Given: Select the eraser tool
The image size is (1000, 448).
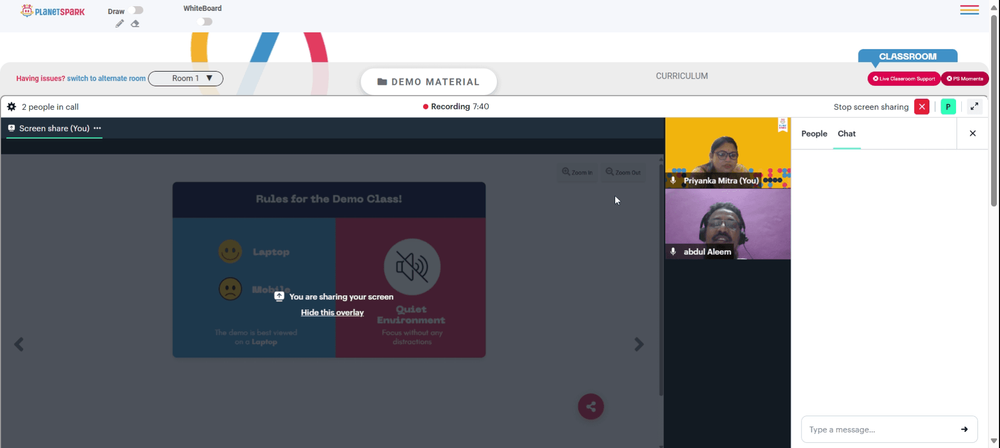Looking at the screenshot, I should click(135, 24).
